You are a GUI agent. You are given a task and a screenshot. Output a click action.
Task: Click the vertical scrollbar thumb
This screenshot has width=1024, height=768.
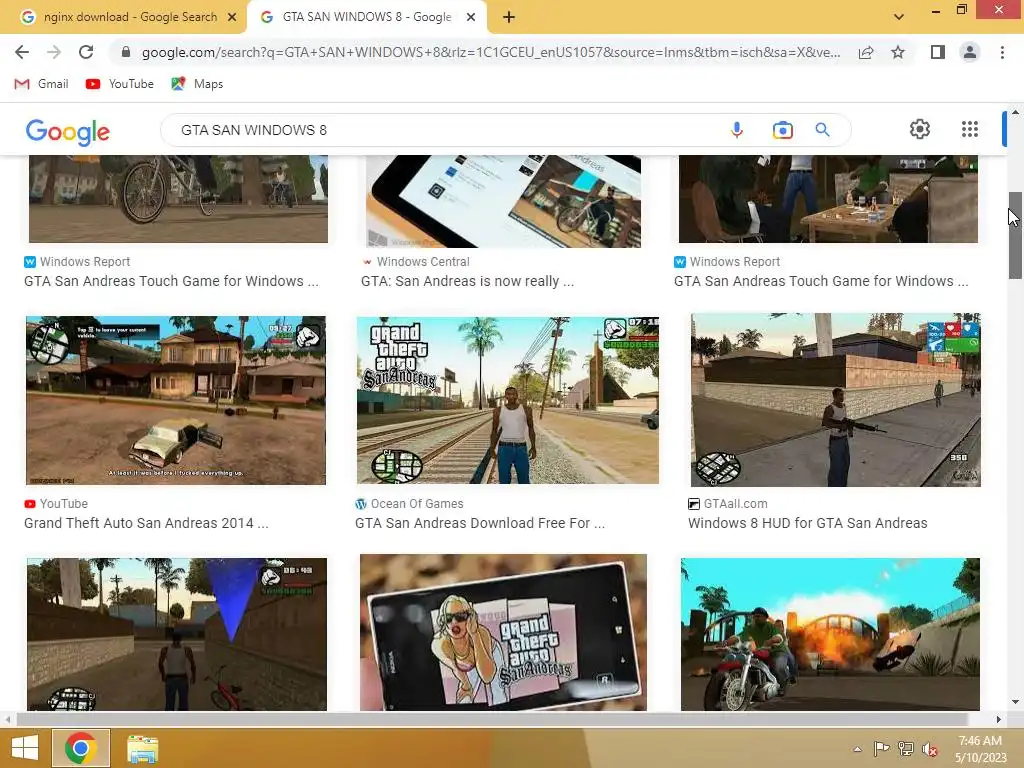tap(1015, 236)
